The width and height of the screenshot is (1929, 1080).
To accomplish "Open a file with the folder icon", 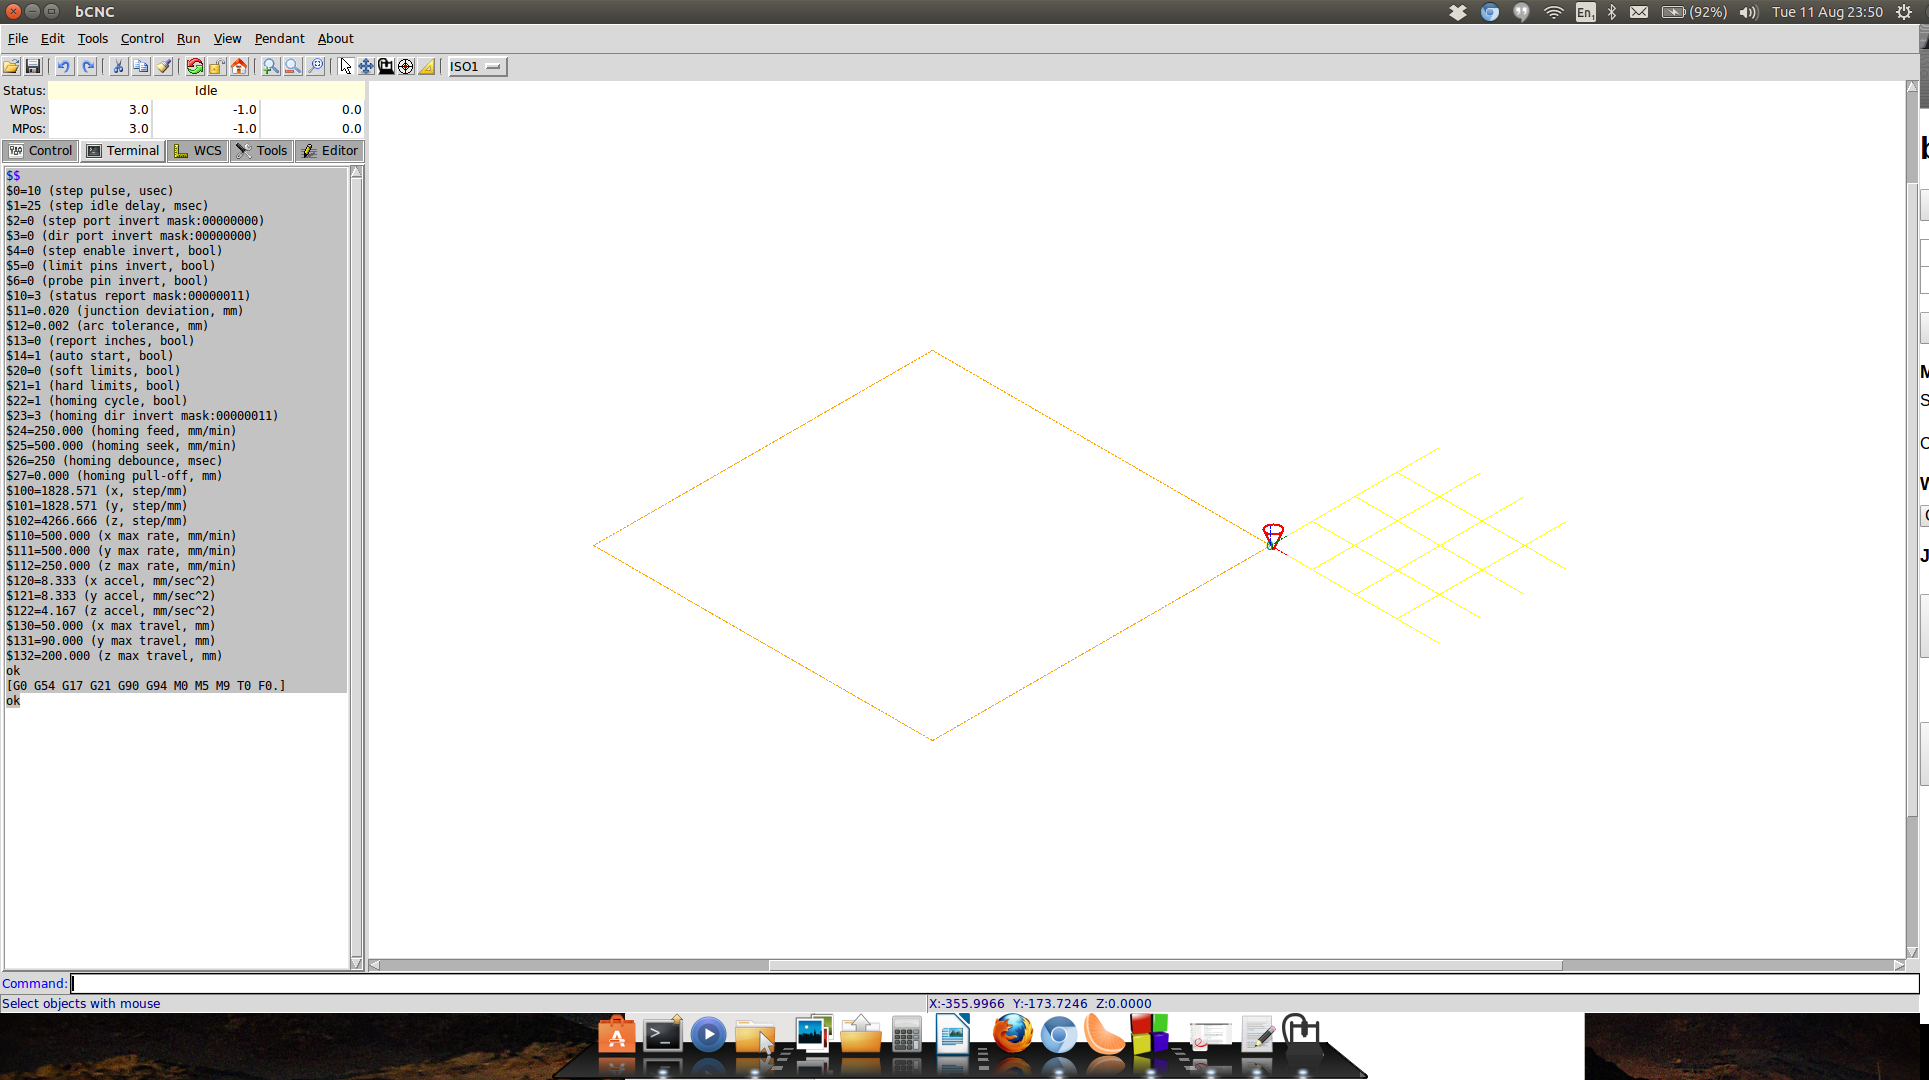I will click(x=11, y=66).
